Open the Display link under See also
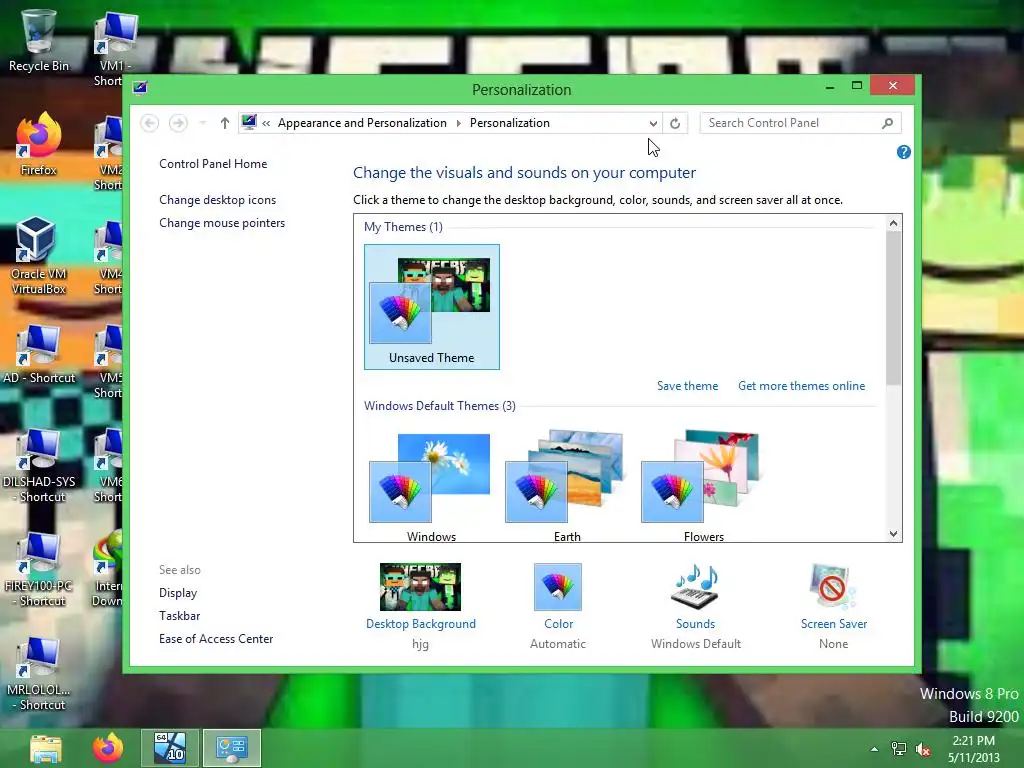 [178, 593]
